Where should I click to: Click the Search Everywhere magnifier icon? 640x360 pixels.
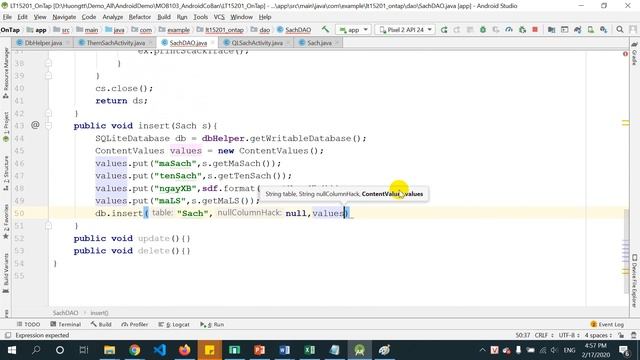(x=620, y=30)
